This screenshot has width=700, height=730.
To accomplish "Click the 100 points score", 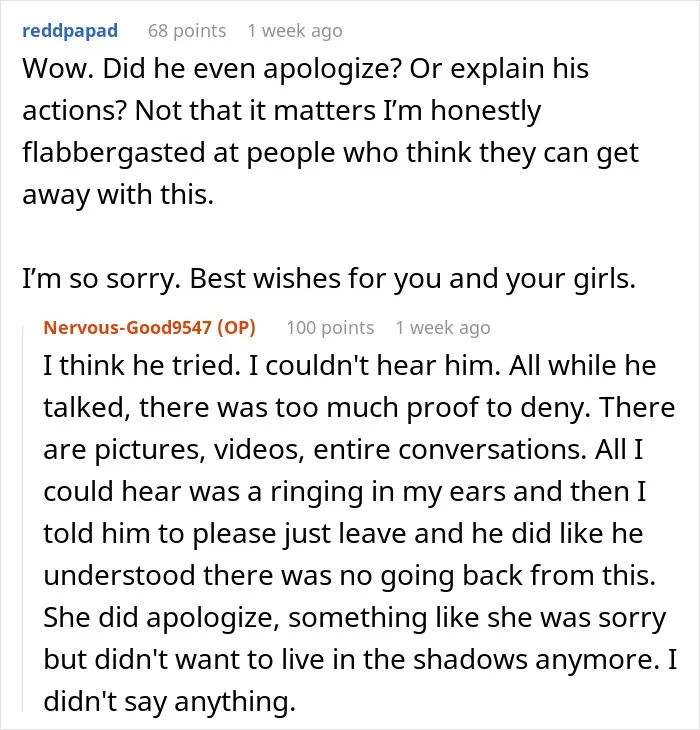I will 330,328.
